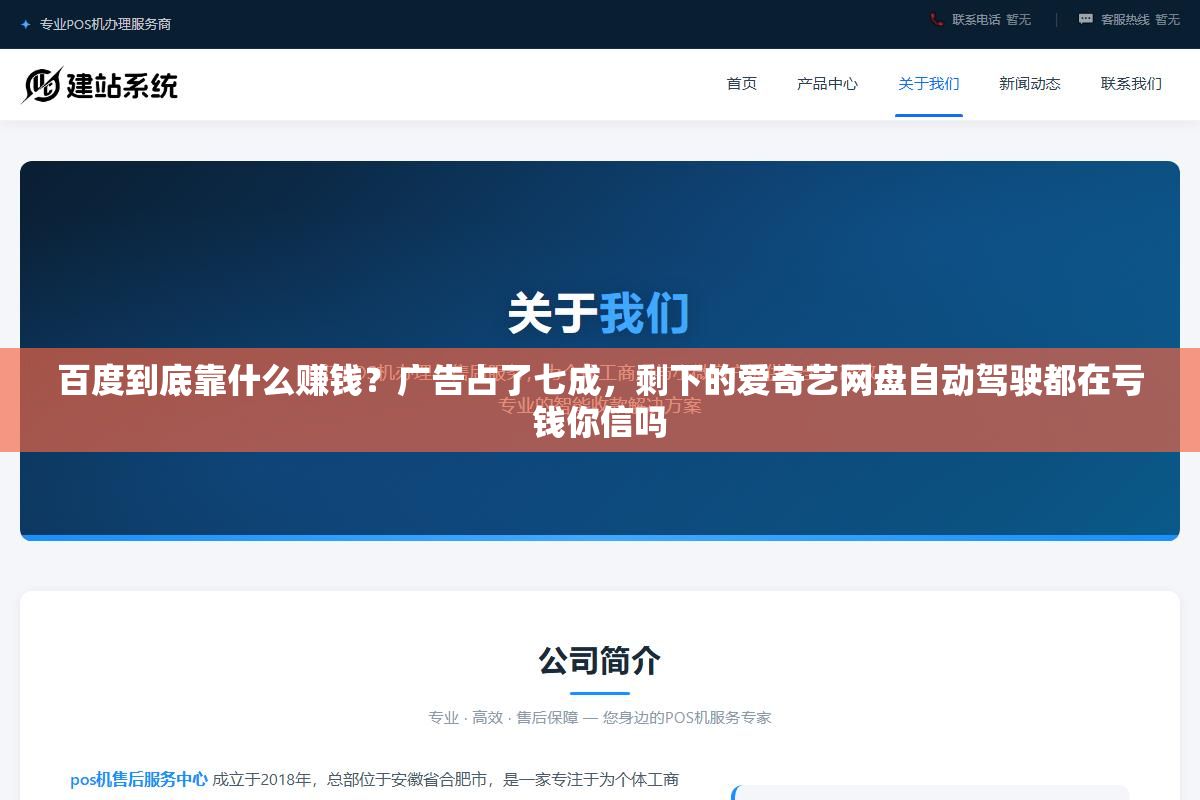The height and width of the screenshot is (800, 1200).
Task: Click the 建站系统 logo
Action: 99,85
